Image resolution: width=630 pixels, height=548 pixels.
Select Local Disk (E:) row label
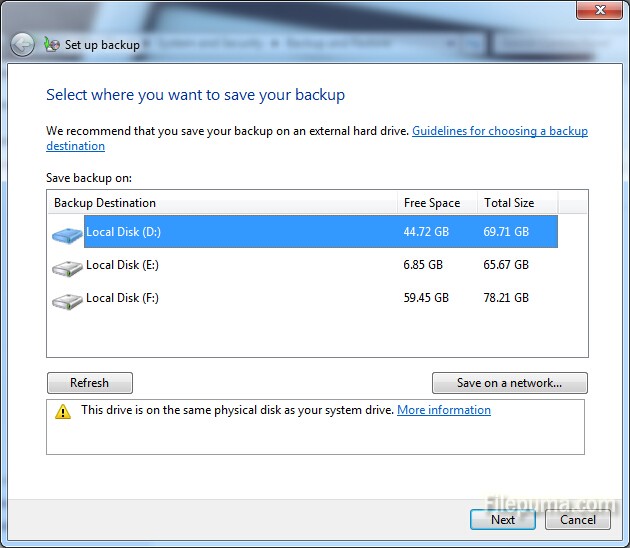122,265
